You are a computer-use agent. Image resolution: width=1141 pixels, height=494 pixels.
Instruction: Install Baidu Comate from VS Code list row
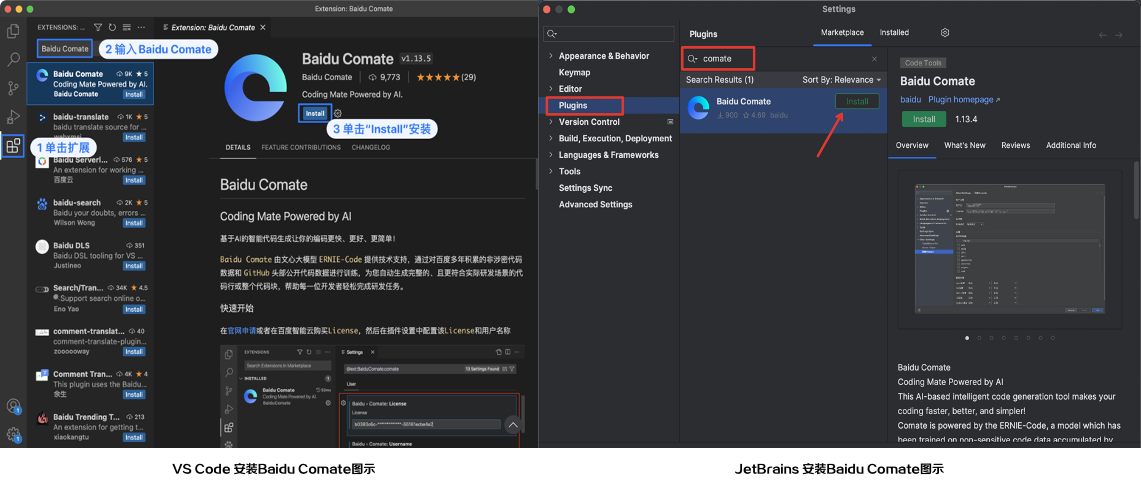133,95
